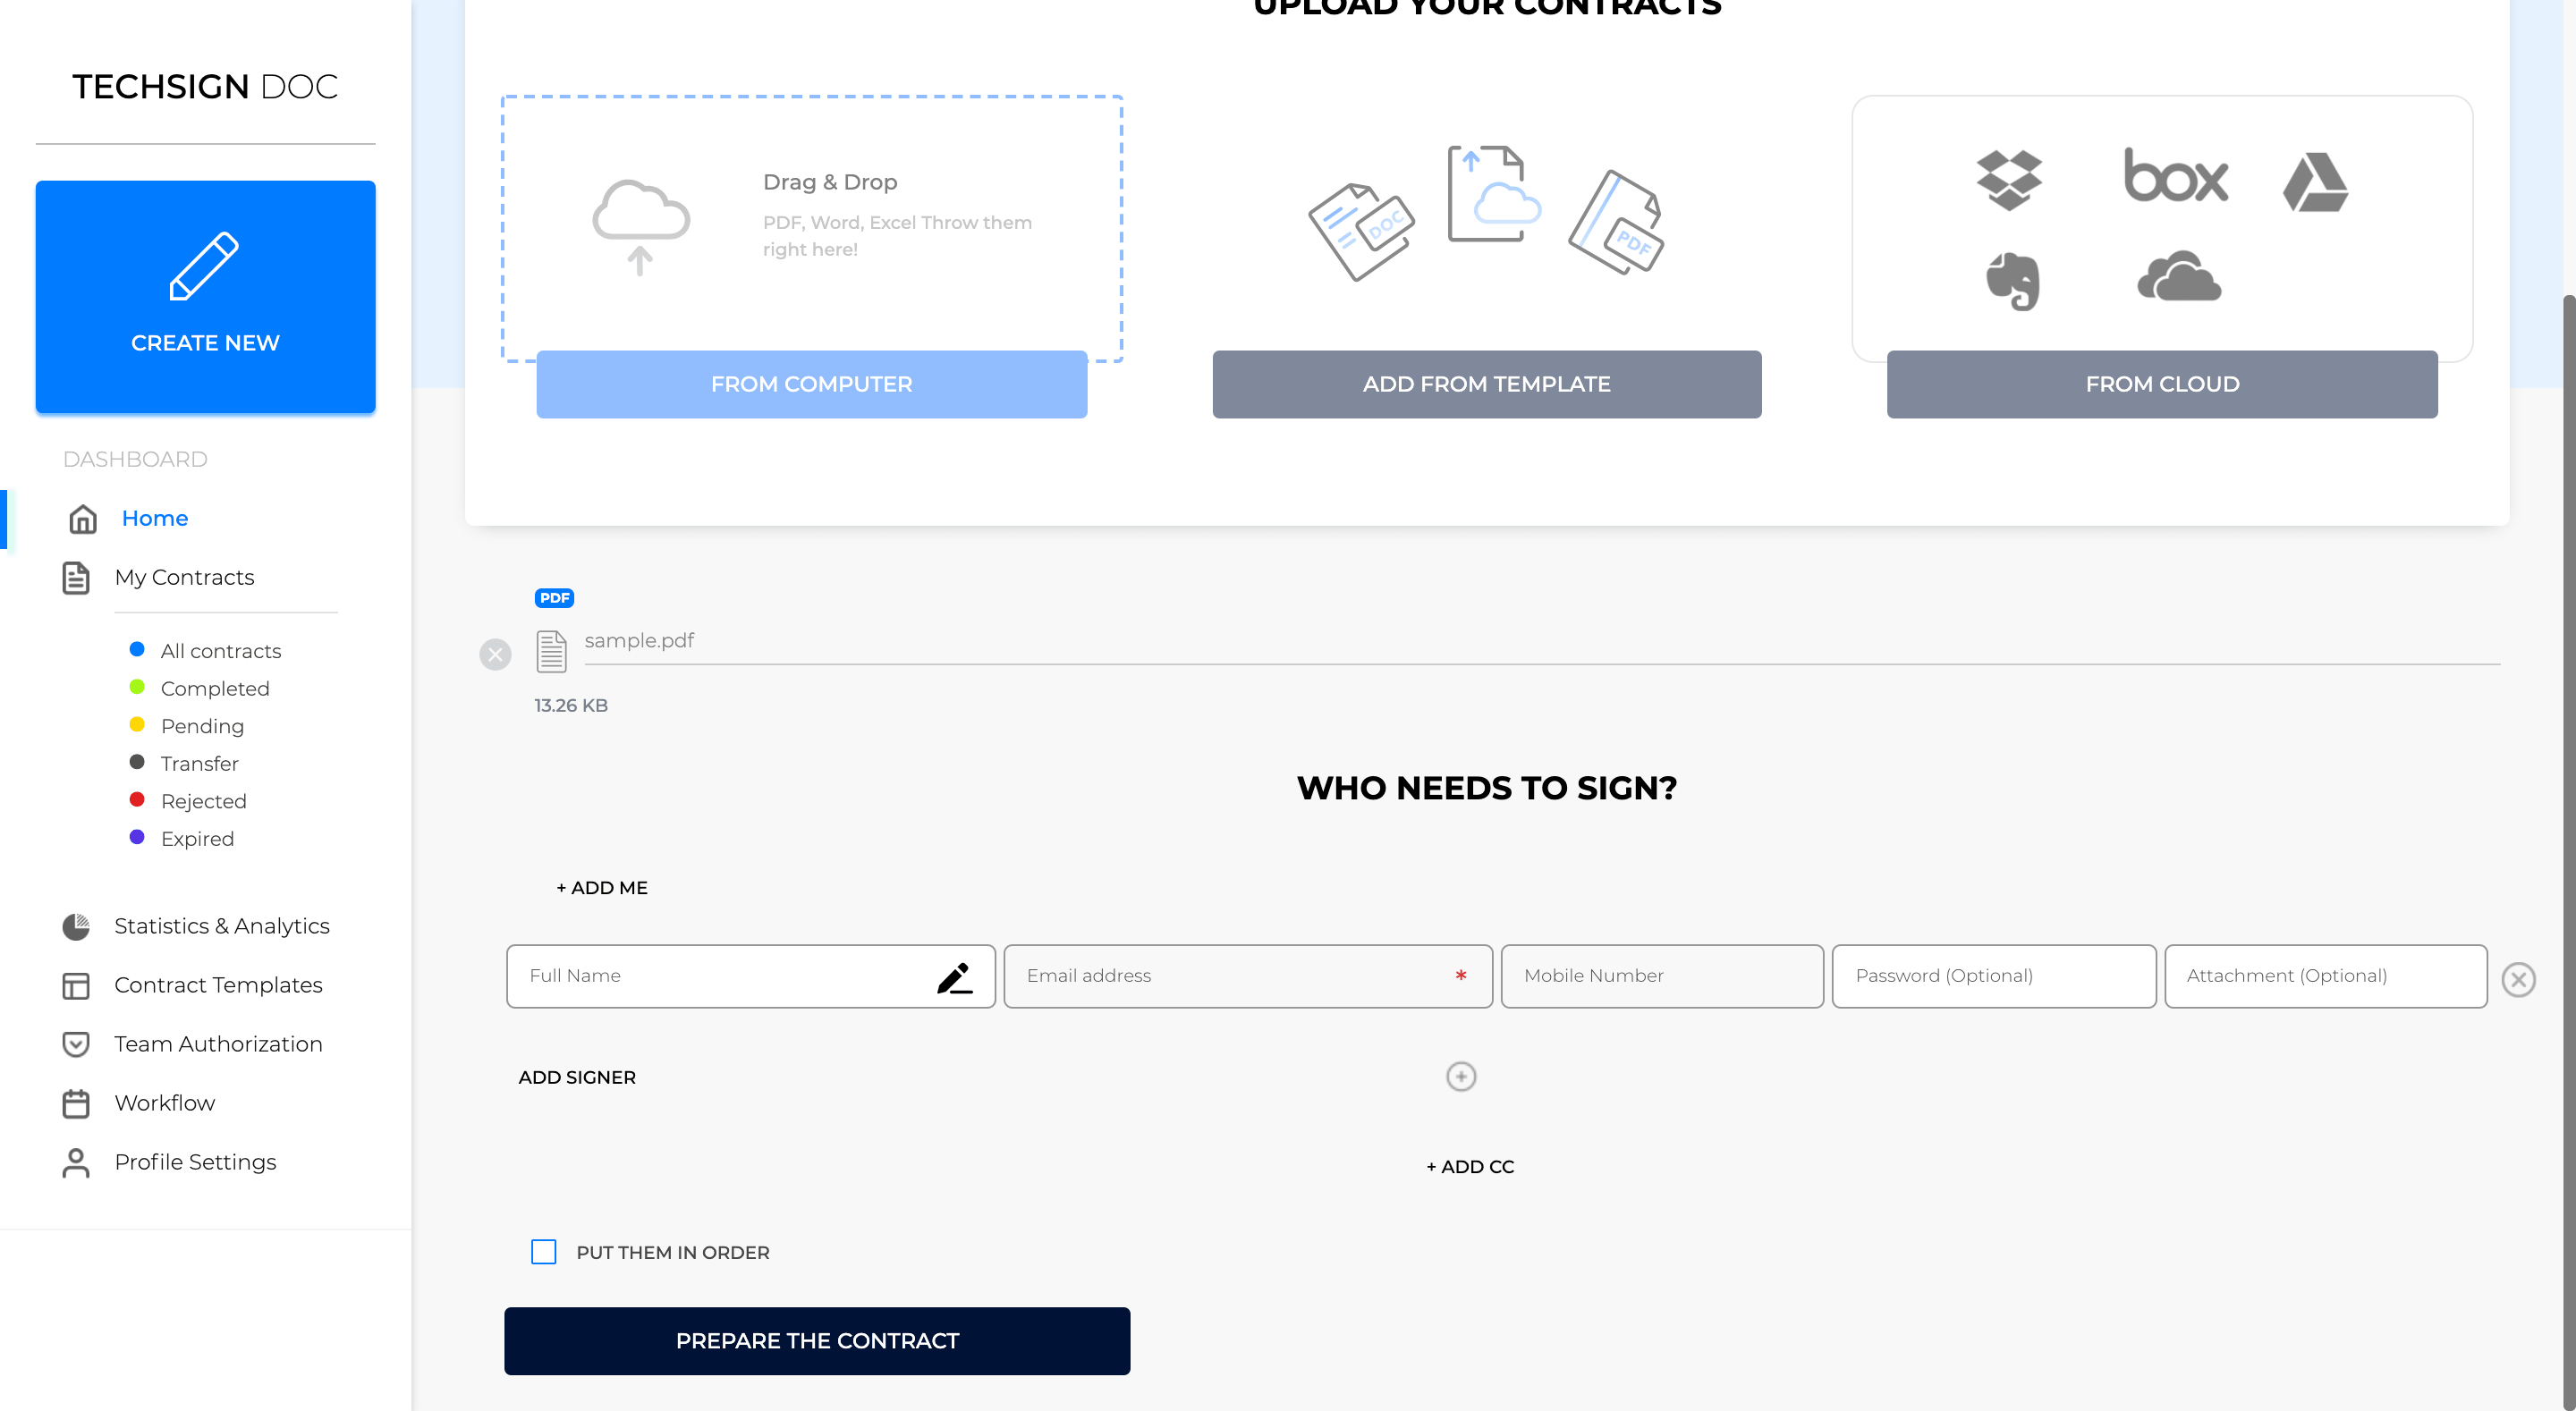
Task: Filter by Transfer contracts
Action: pos(199,764)
